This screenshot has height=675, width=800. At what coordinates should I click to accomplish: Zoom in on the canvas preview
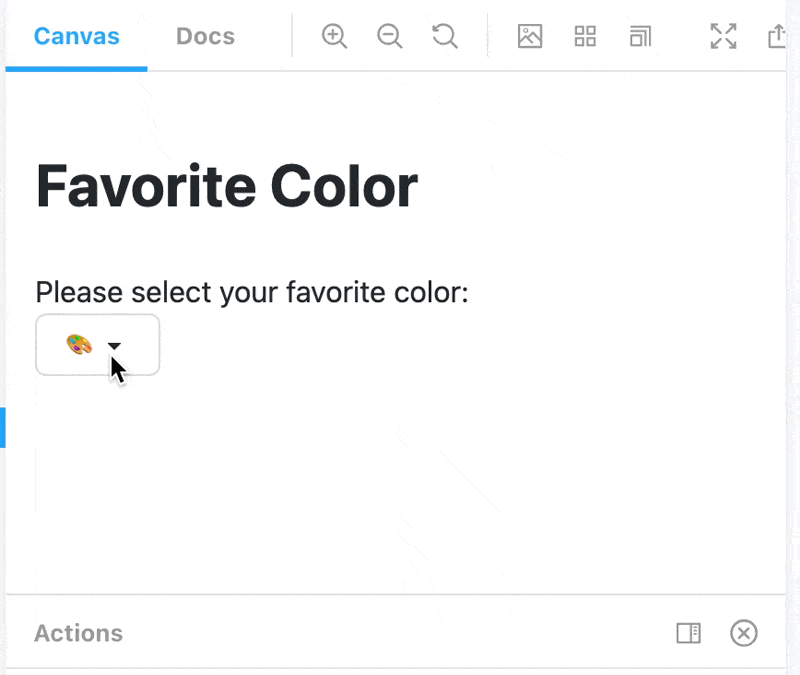334,36
